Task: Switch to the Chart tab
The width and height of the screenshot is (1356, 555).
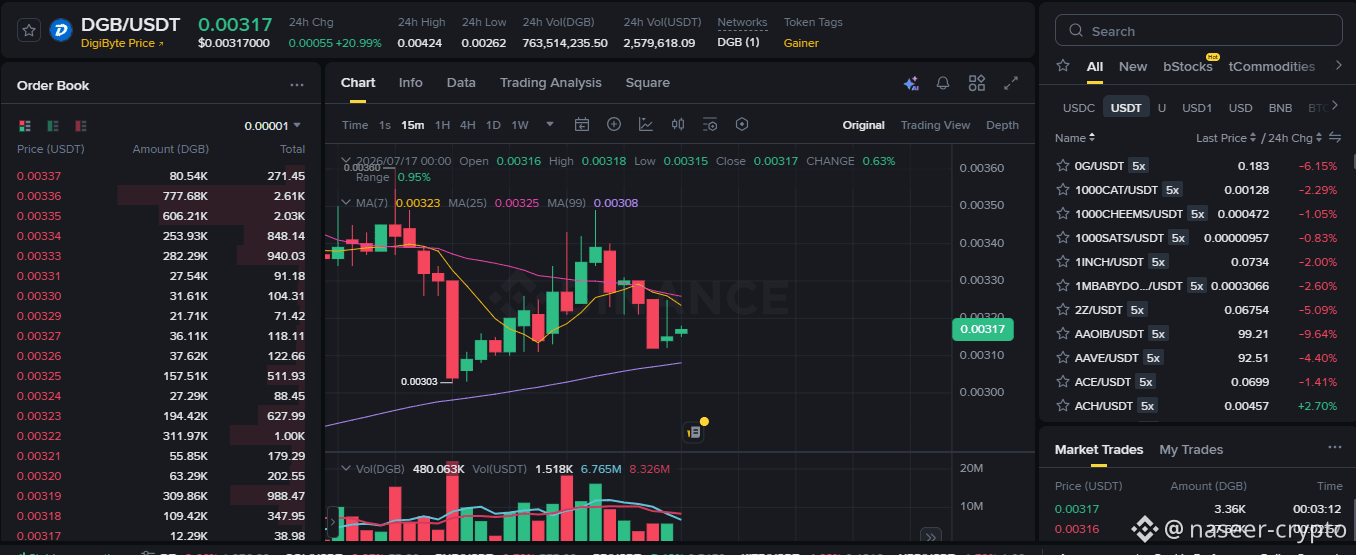Action: pyautogui.click(x=358, y=83)
